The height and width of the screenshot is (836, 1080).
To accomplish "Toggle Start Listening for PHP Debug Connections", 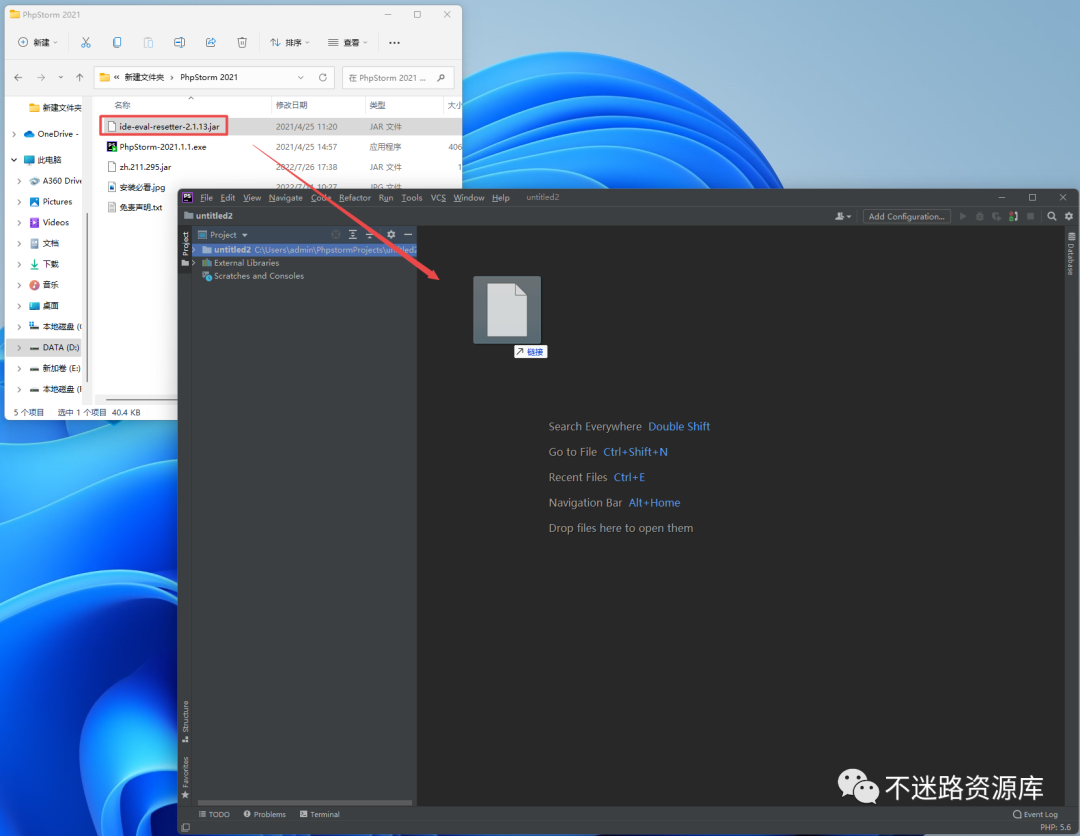I will point(1013,216).
